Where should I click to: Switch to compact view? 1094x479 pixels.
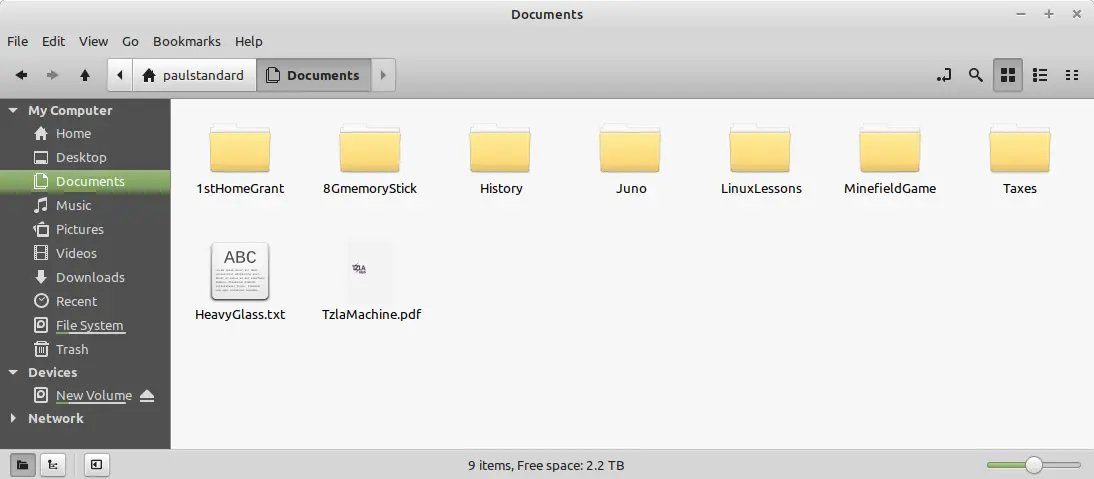point(1072,75)
